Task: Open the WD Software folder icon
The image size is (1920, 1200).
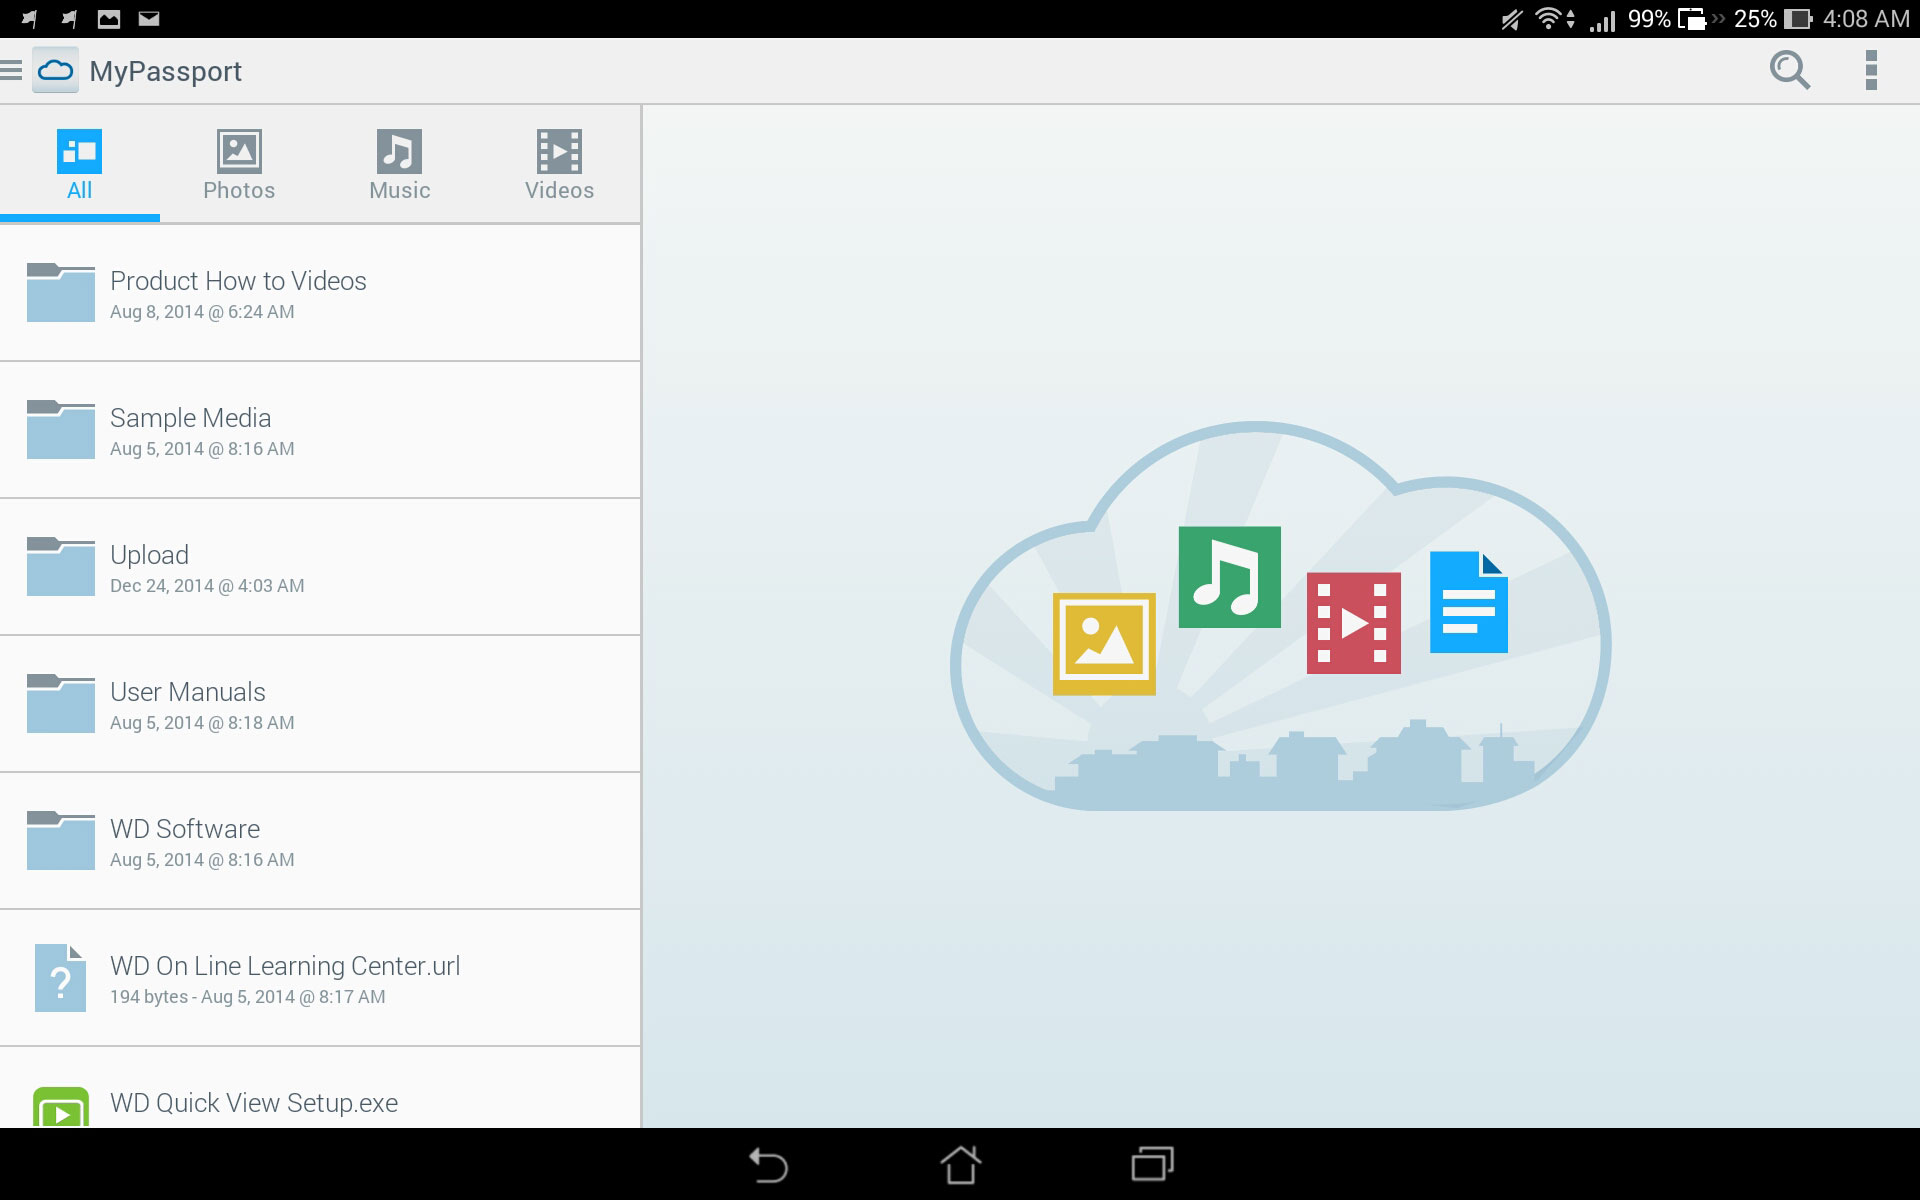Action: (61, 840)
